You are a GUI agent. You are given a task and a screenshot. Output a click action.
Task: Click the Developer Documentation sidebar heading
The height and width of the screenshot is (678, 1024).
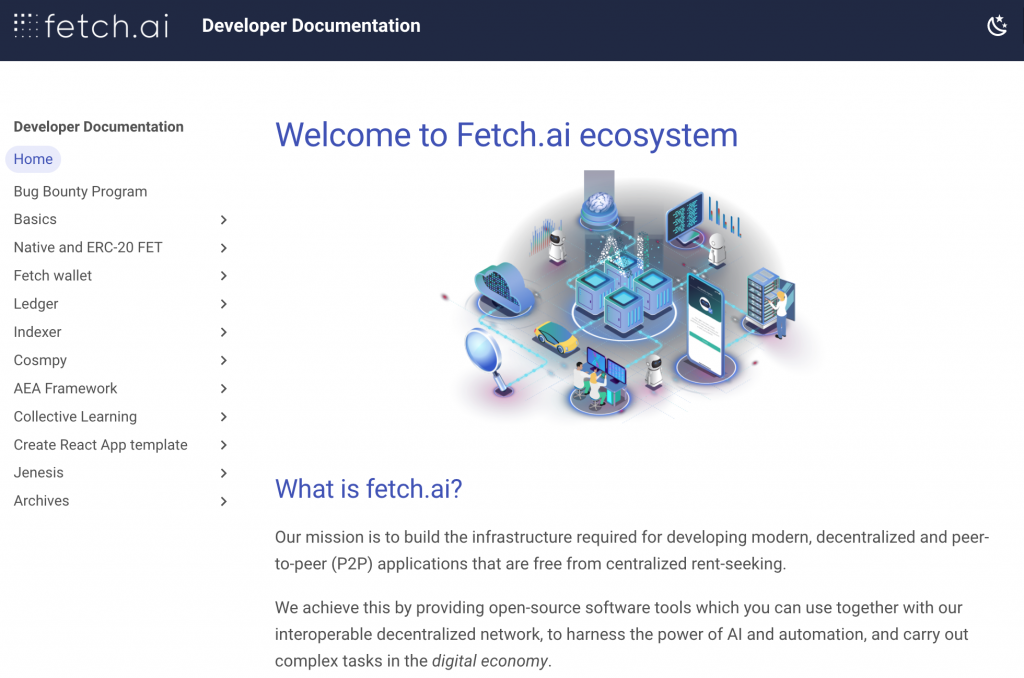click(99, 127)
